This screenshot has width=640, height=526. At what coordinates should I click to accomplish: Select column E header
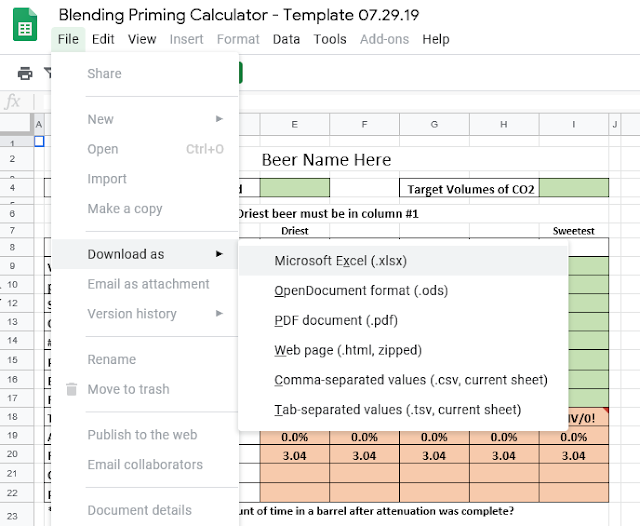pyautogui.click(x=295, y=124)
